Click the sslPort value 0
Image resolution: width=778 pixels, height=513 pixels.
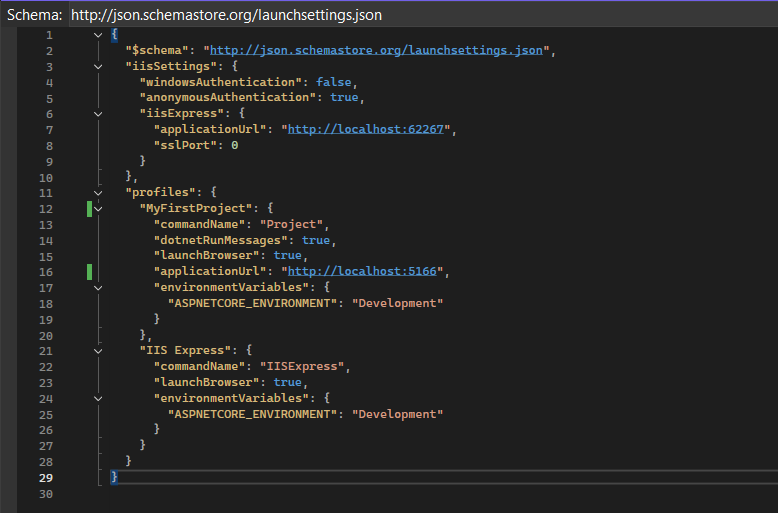point(235,145)
